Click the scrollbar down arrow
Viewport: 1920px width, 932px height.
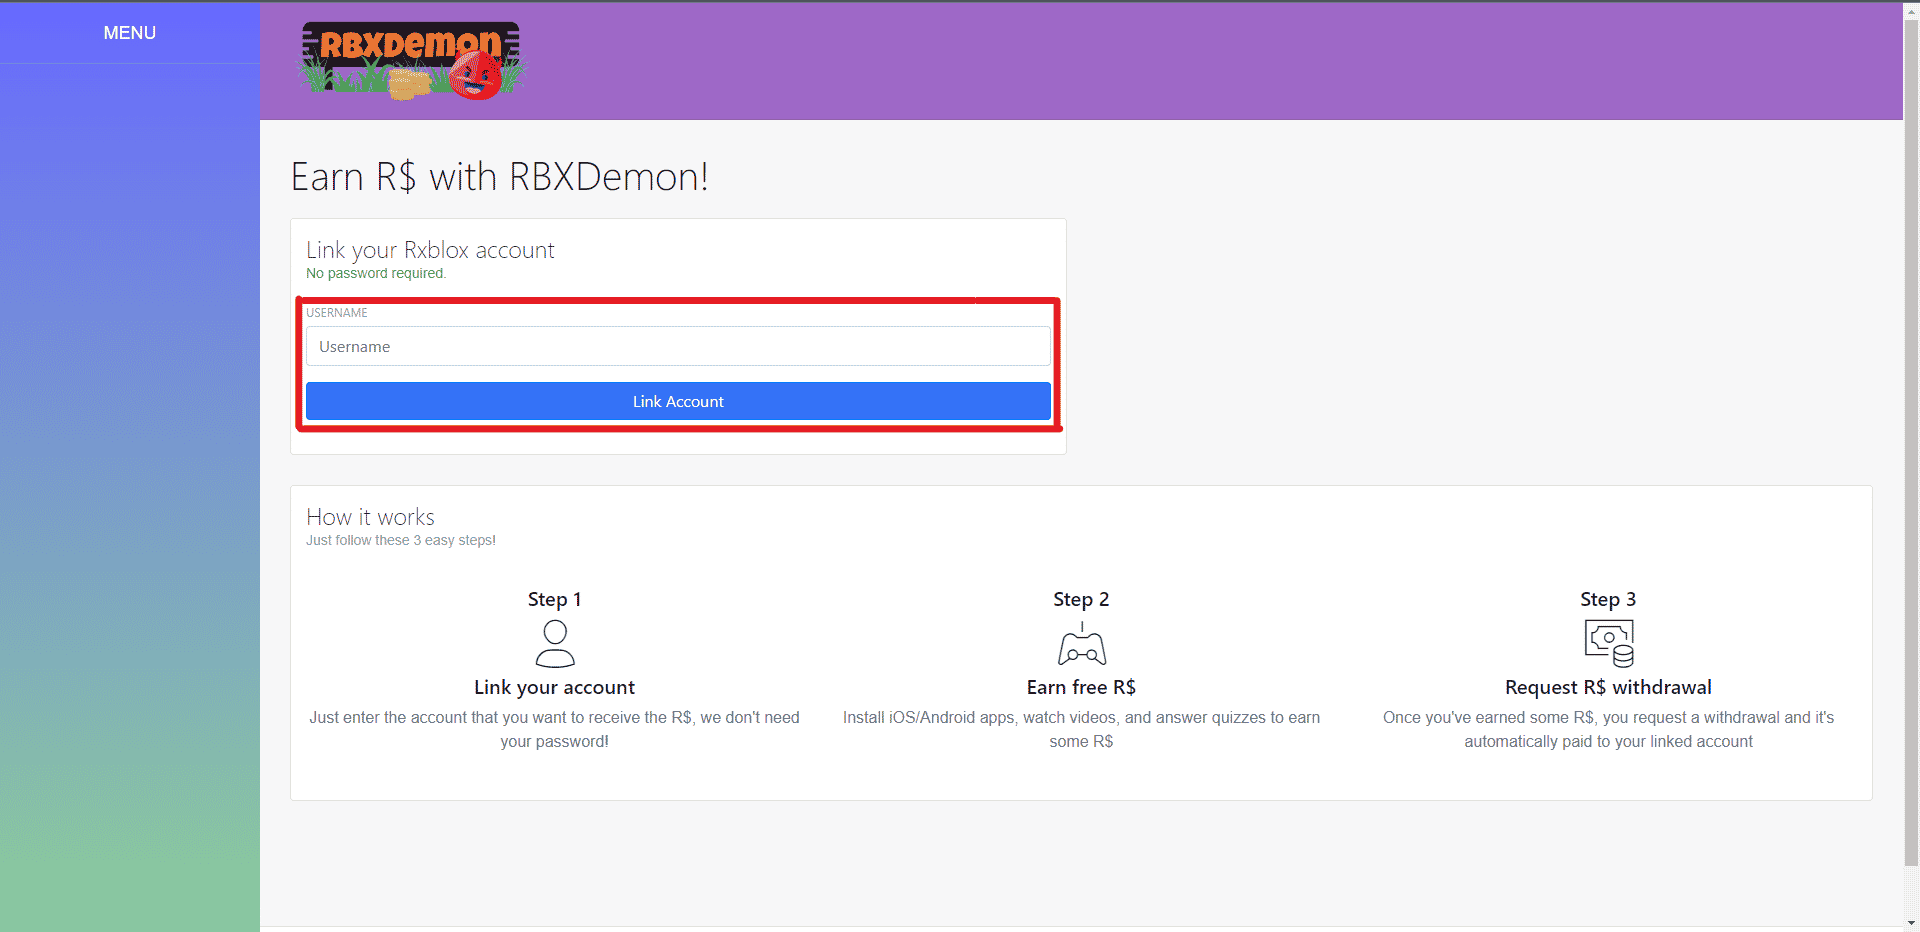1911,923
